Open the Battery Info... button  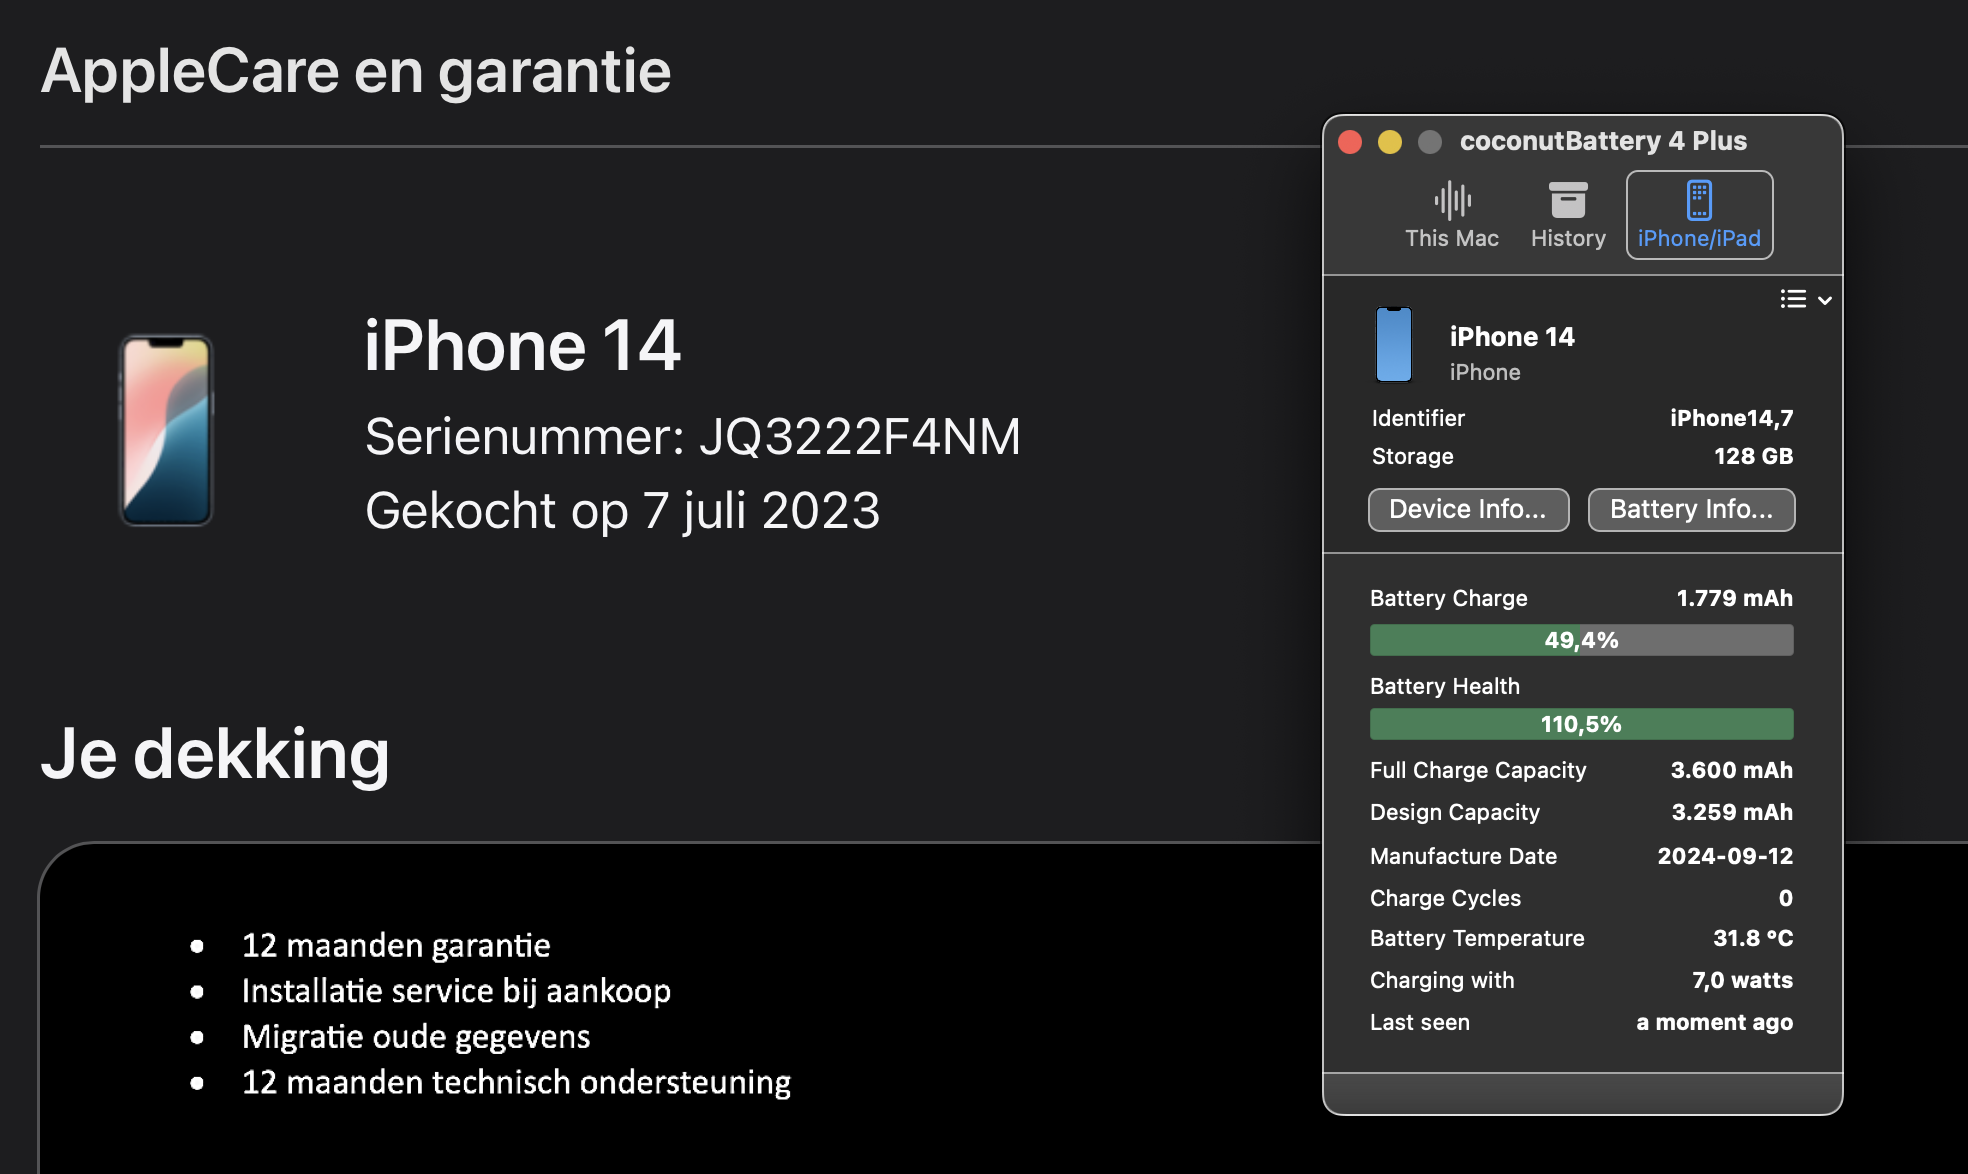[1691, 510]
